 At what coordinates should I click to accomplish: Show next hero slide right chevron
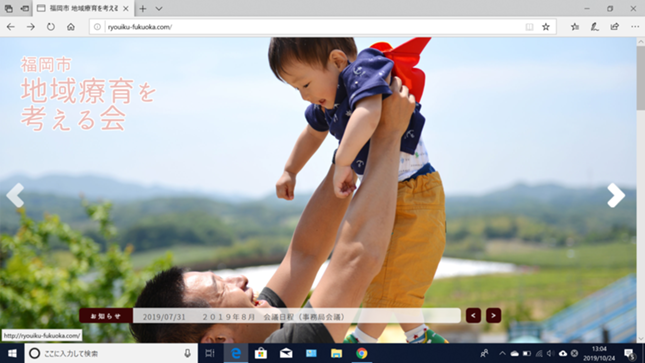click(x=616, y=195)
